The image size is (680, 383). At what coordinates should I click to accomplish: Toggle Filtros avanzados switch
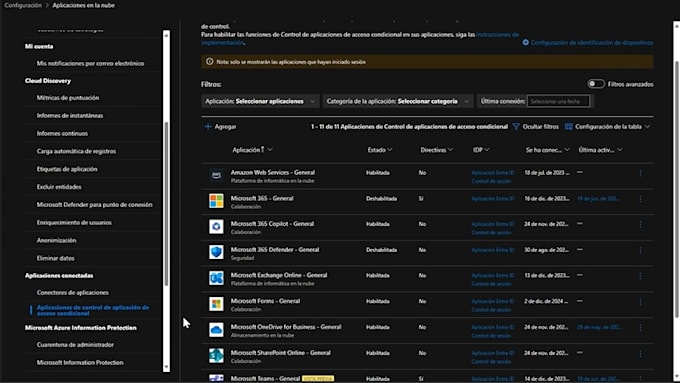click(595, 84)
